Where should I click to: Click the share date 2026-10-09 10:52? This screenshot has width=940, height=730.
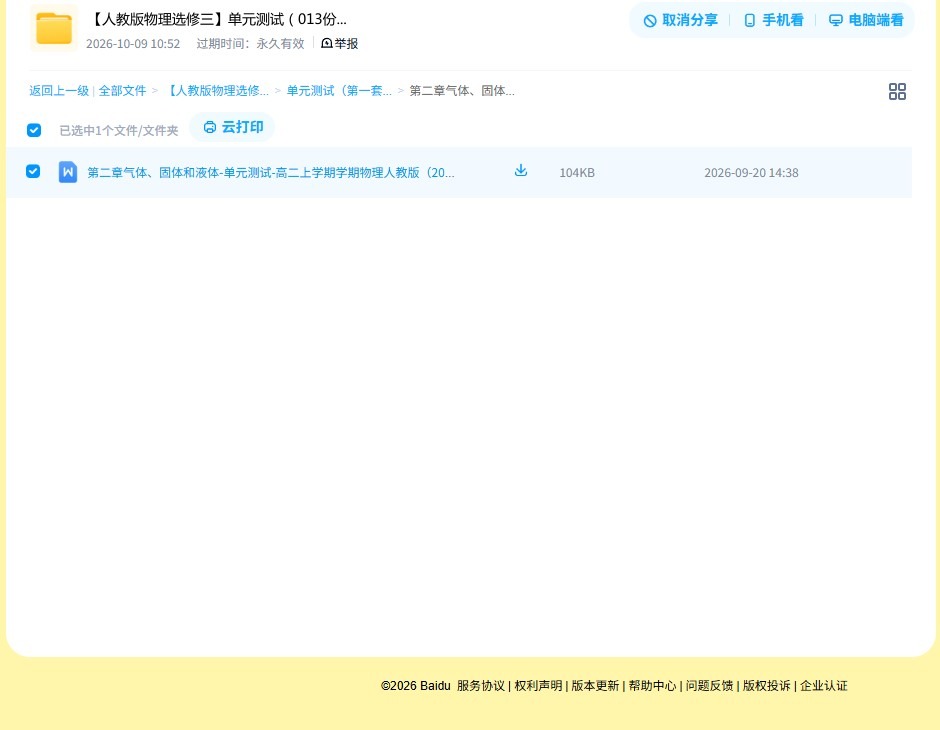(x=133, y=44)
